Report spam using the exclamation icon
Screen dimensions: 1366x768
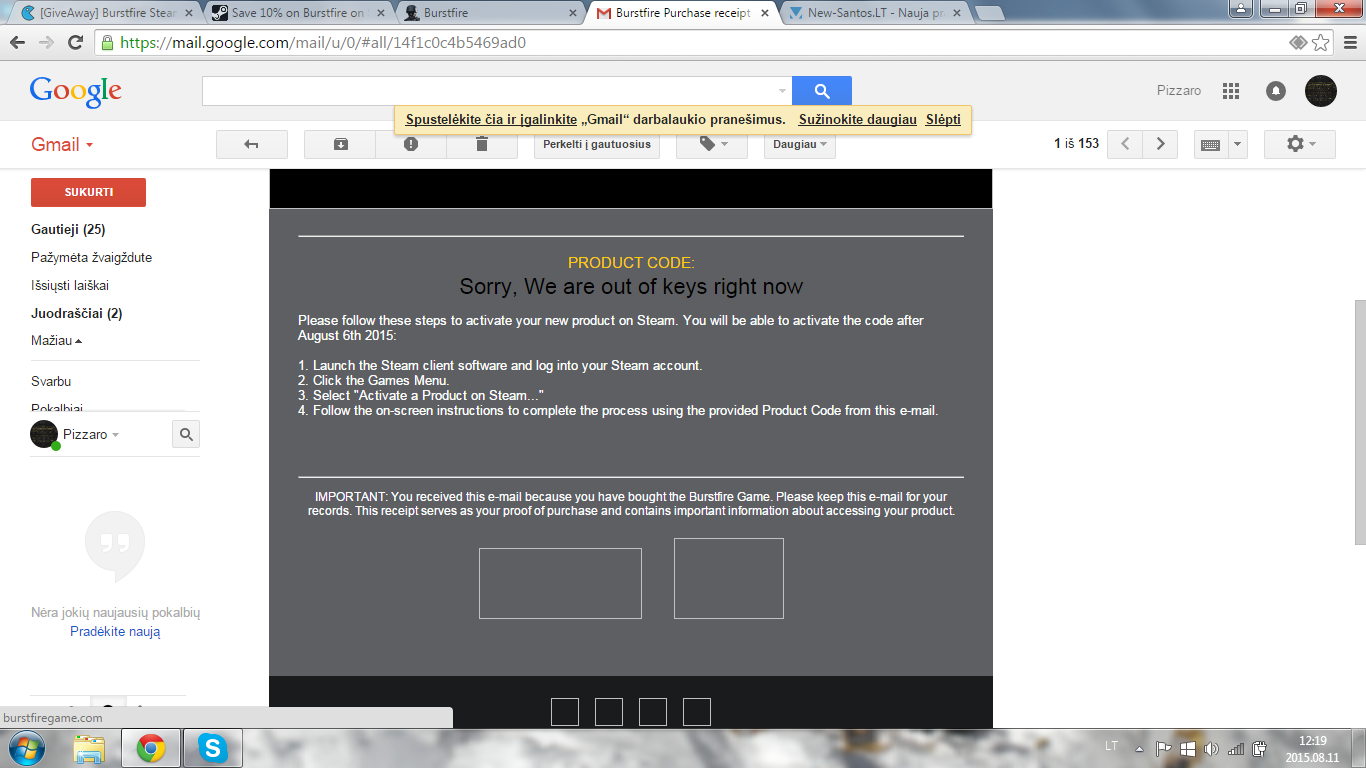click(x=411, y=144)
